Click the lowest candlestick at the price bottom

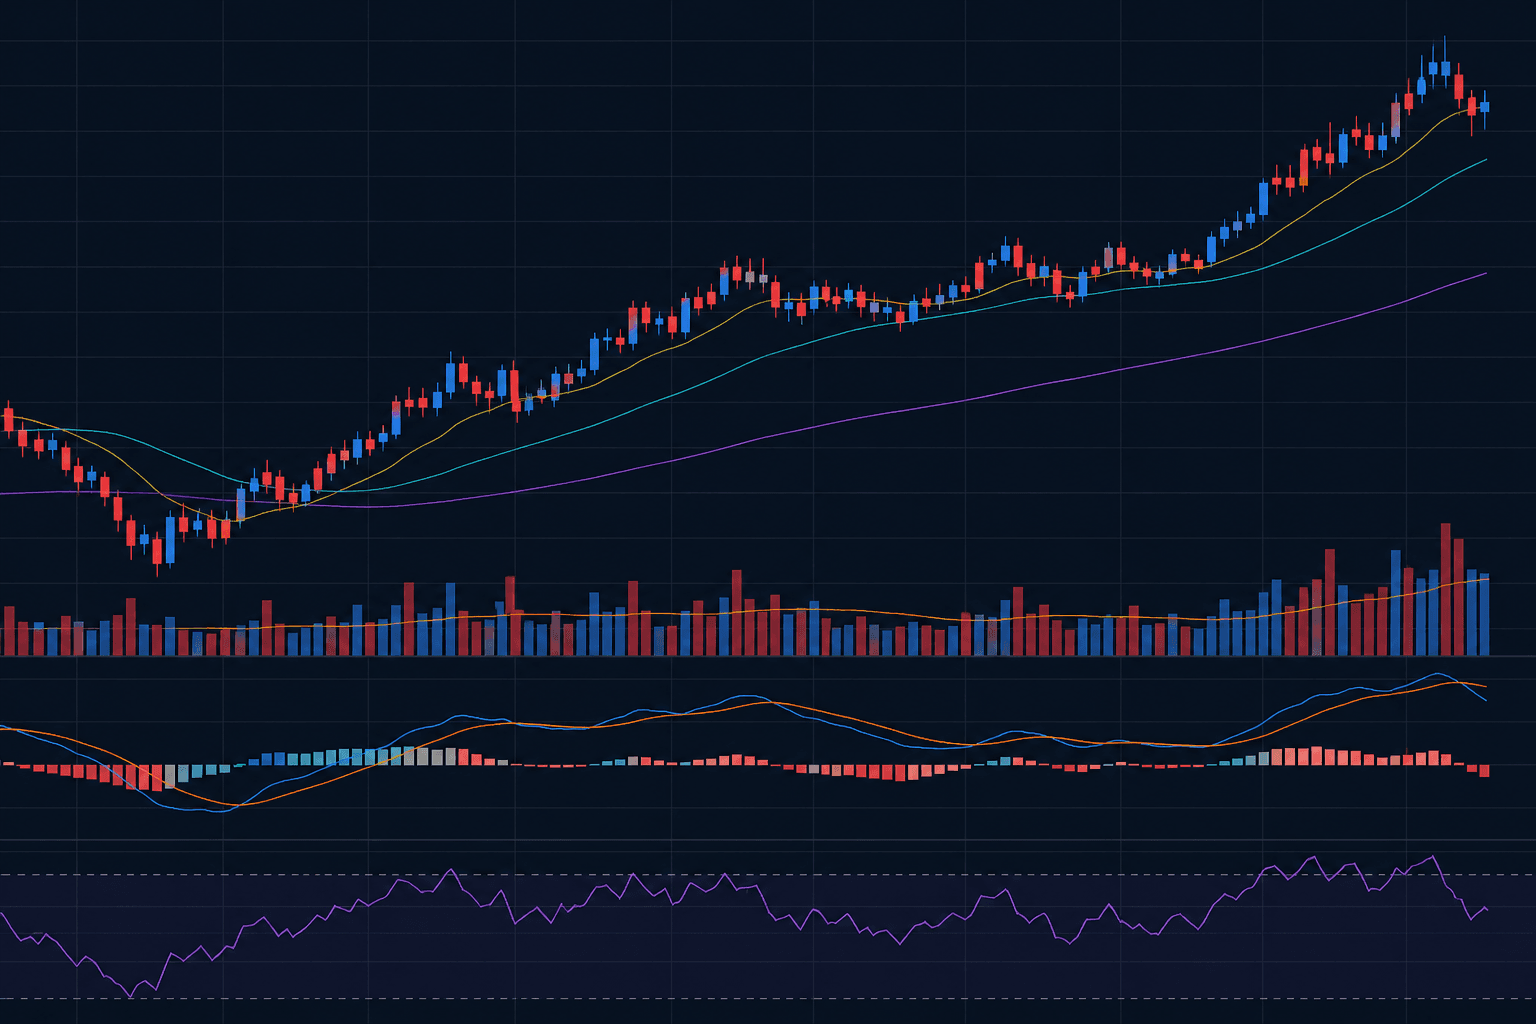tap(157, 551)
